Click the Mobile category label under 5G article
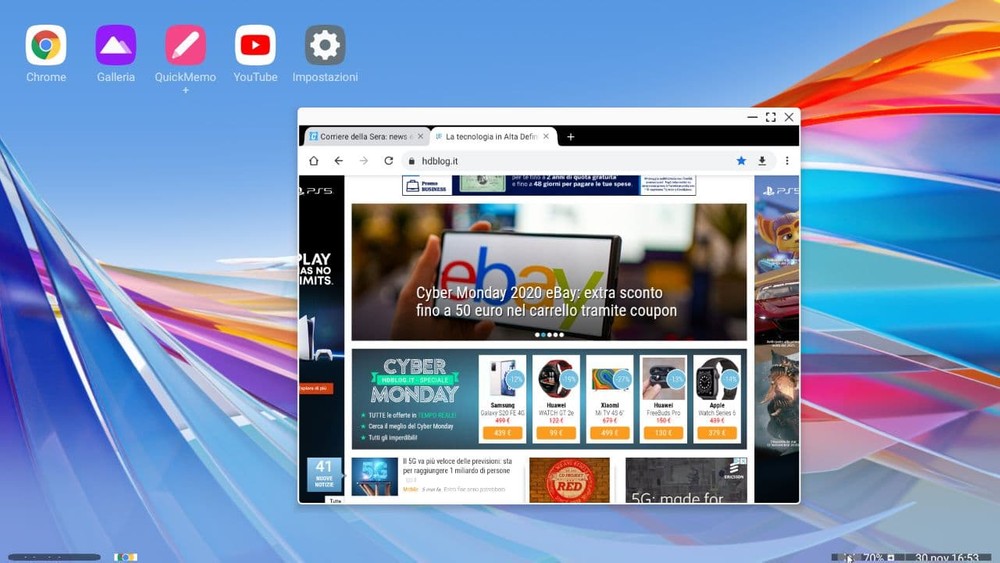The image size is (1000, 563). pos(411,489)
